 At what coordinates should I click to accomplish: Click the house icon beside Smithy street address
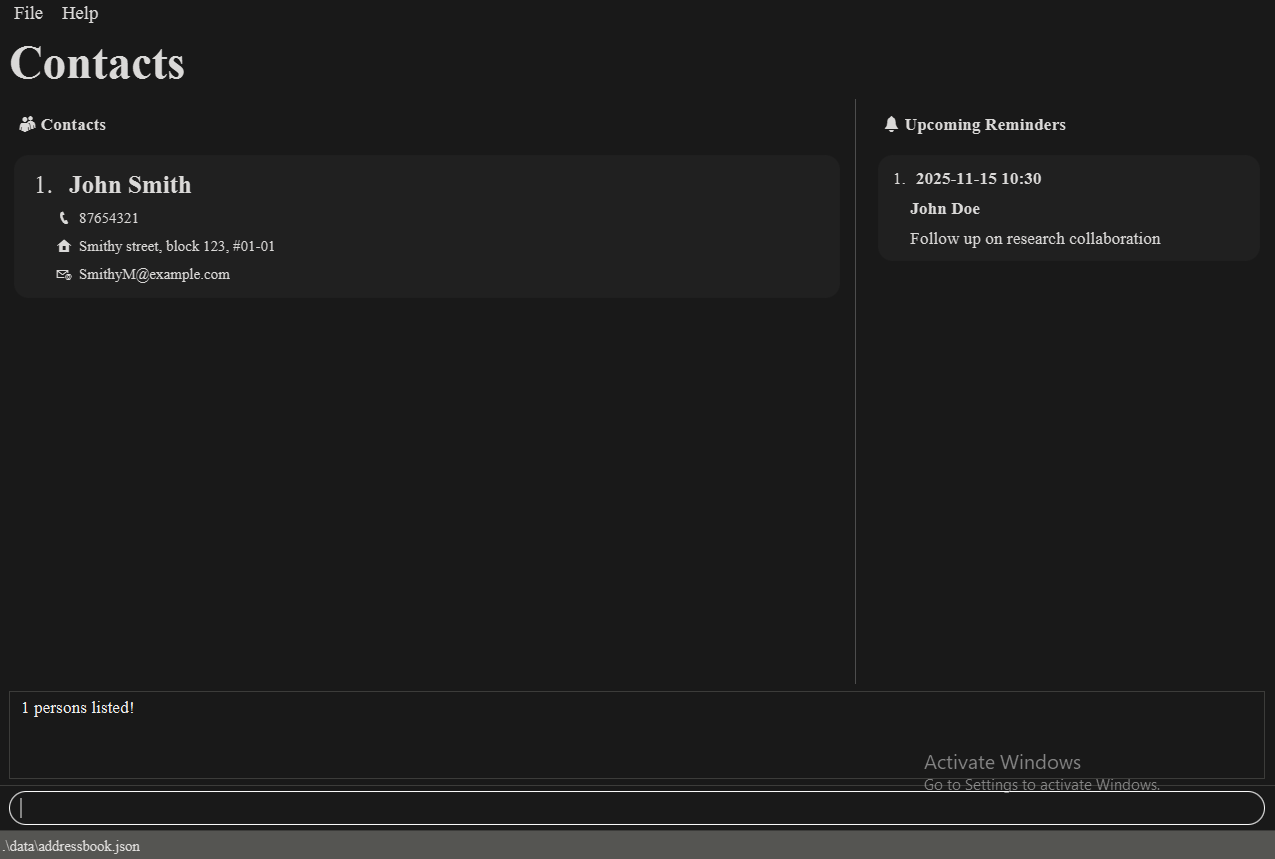64,246
